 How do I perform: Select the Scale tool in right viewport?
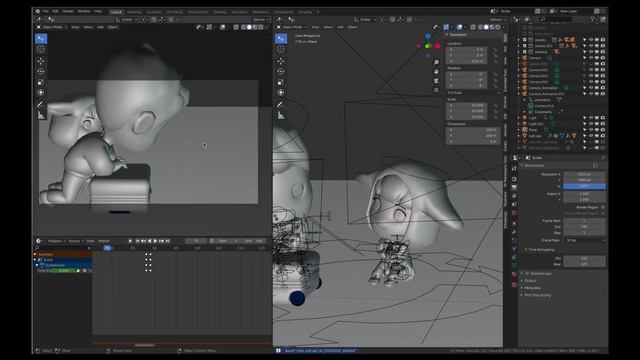[281, 82]
